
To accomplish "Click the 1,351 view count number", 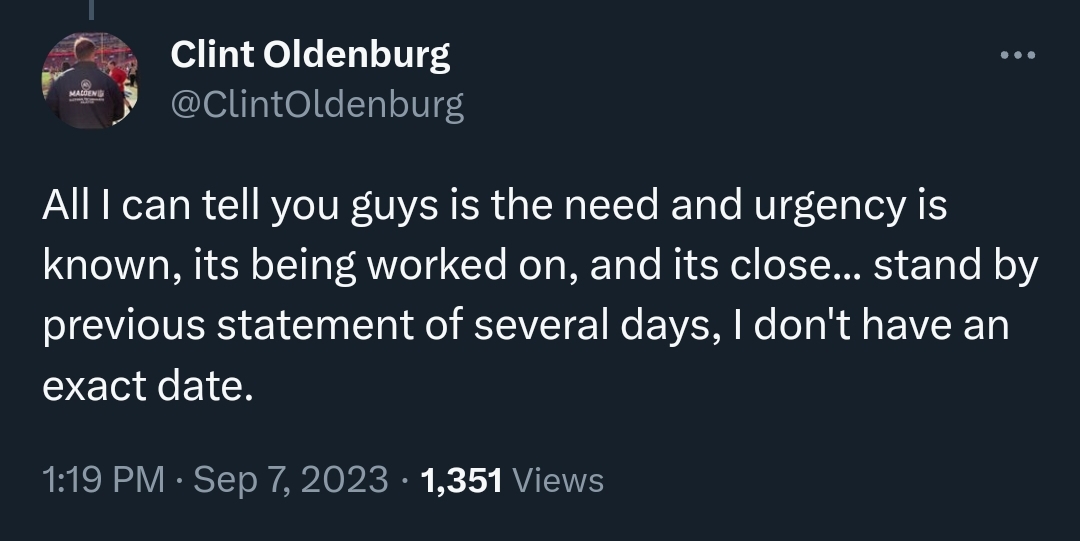I will (461, 480).
